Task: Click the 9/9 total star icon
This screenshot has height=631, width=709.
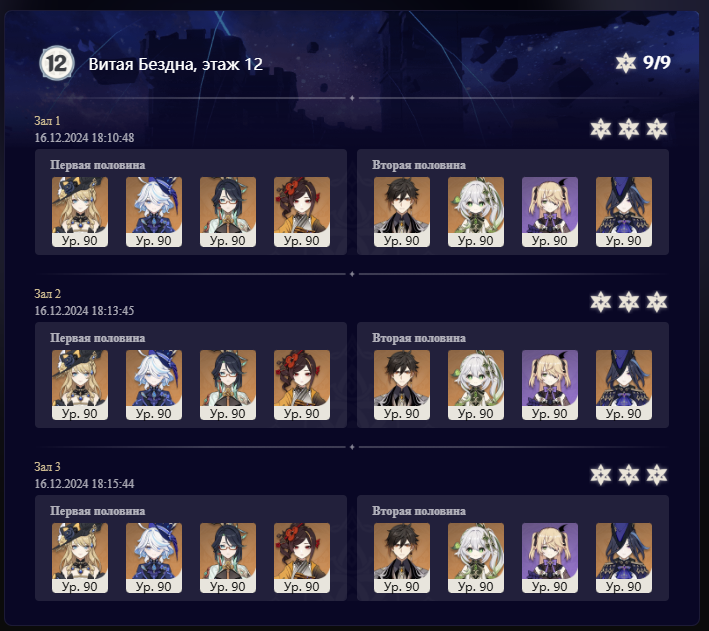Action: [x=626, y=63]
